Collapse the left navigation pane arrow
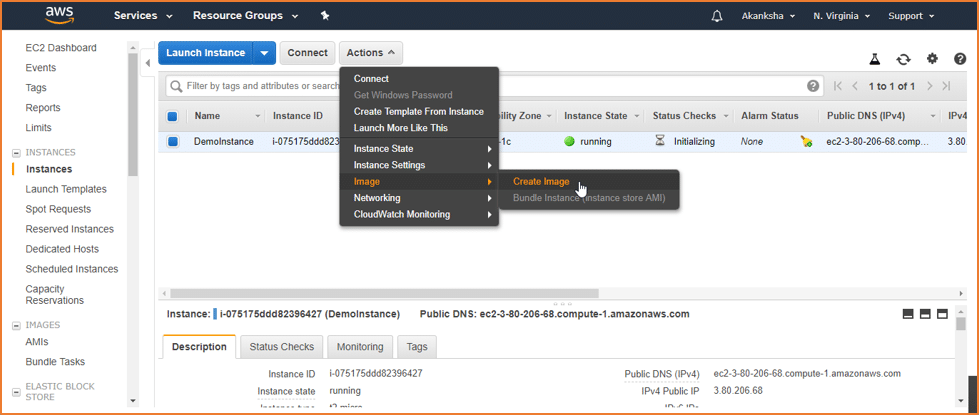Screen dimensions: 979x415 pos(148,63)
